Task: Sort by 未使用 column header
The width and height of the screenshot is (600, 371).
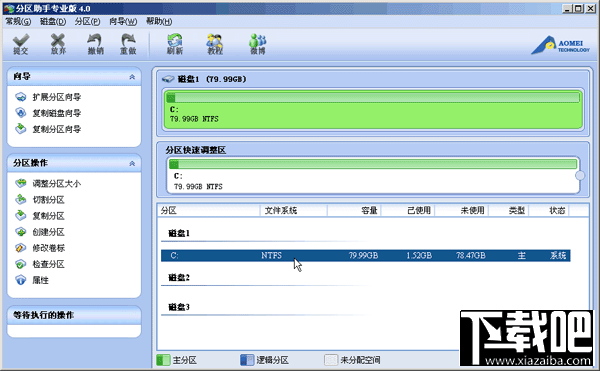Action: pyautogui.click(x=461, y=210)
